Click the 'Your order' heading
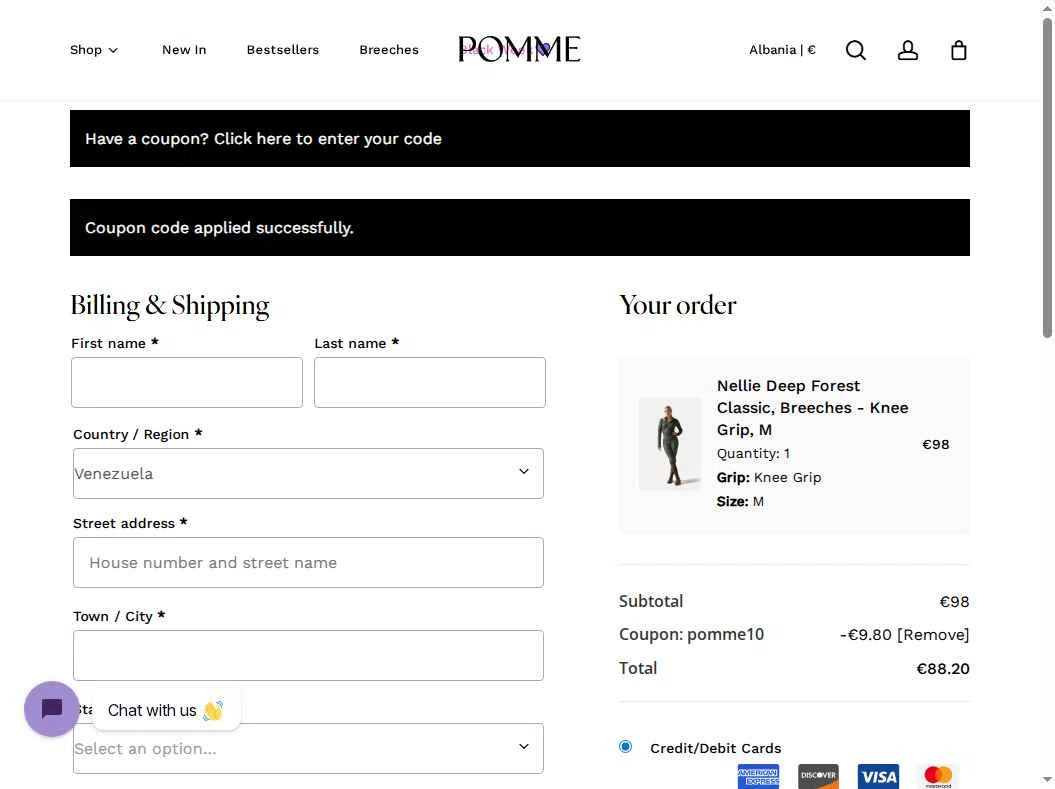The image size is (1055, 789). click(x=678, y=305)
